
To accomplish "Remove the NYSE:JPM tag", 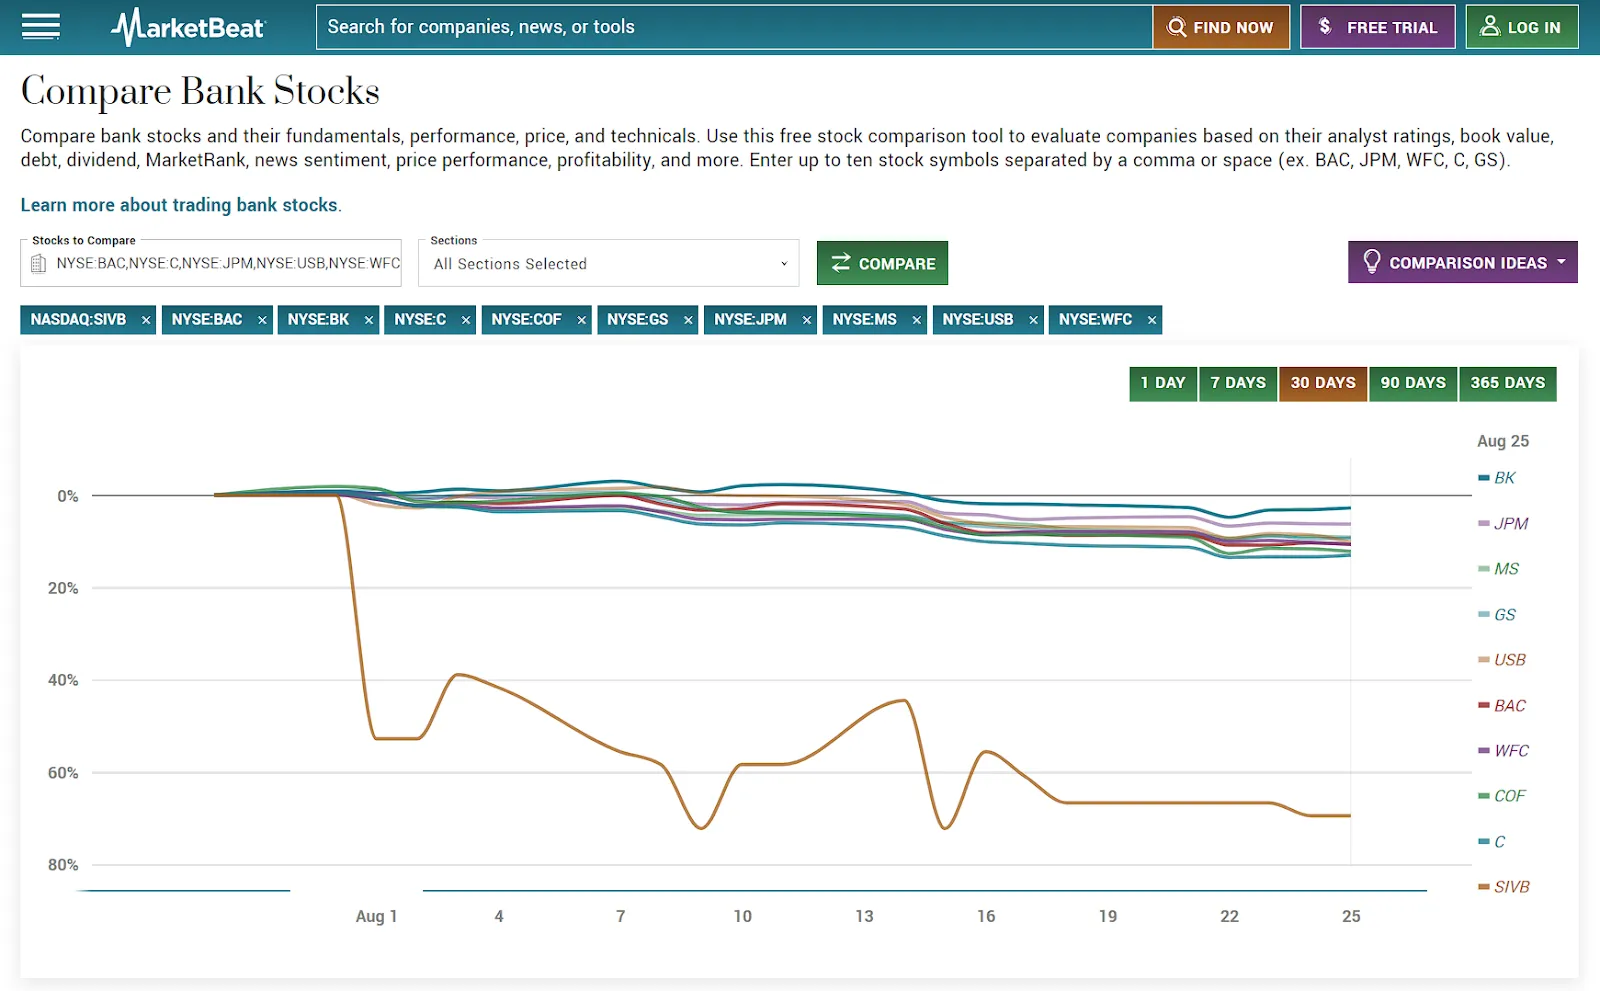I will coord(807,320).
